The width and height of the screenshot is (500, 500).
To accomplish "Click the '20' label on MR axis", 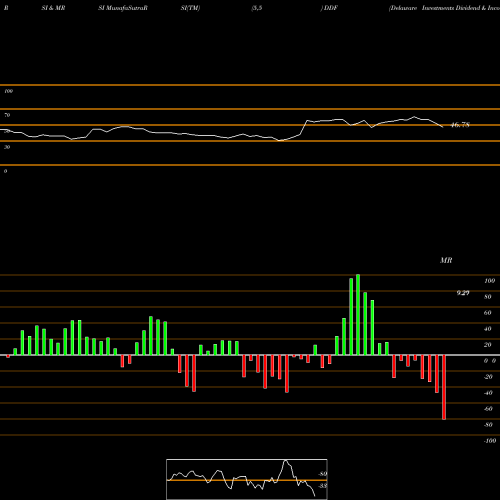I will tap(488, 345).
